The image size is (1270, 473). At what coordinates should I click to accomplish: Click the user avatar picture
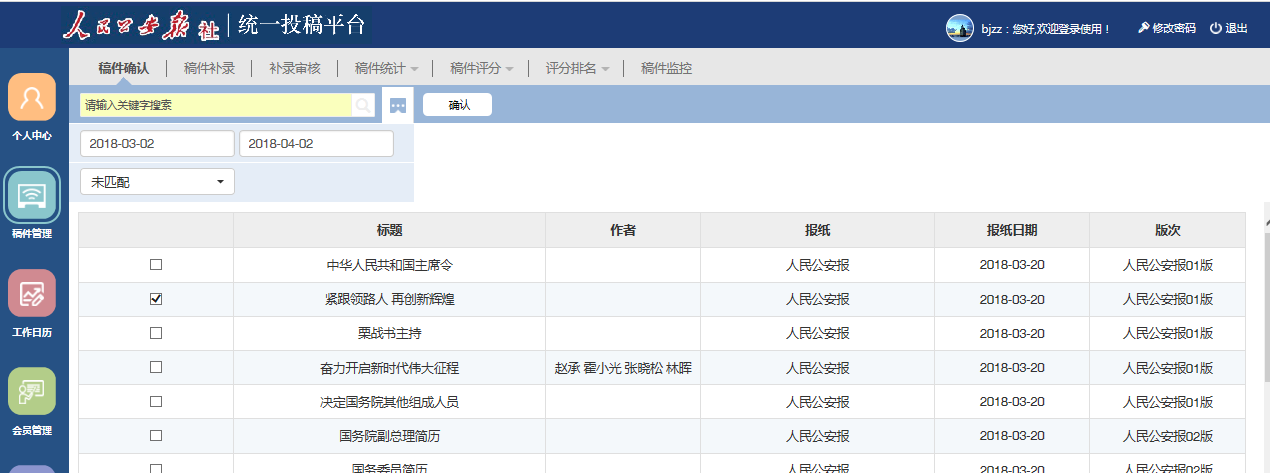tap(960, 28)
